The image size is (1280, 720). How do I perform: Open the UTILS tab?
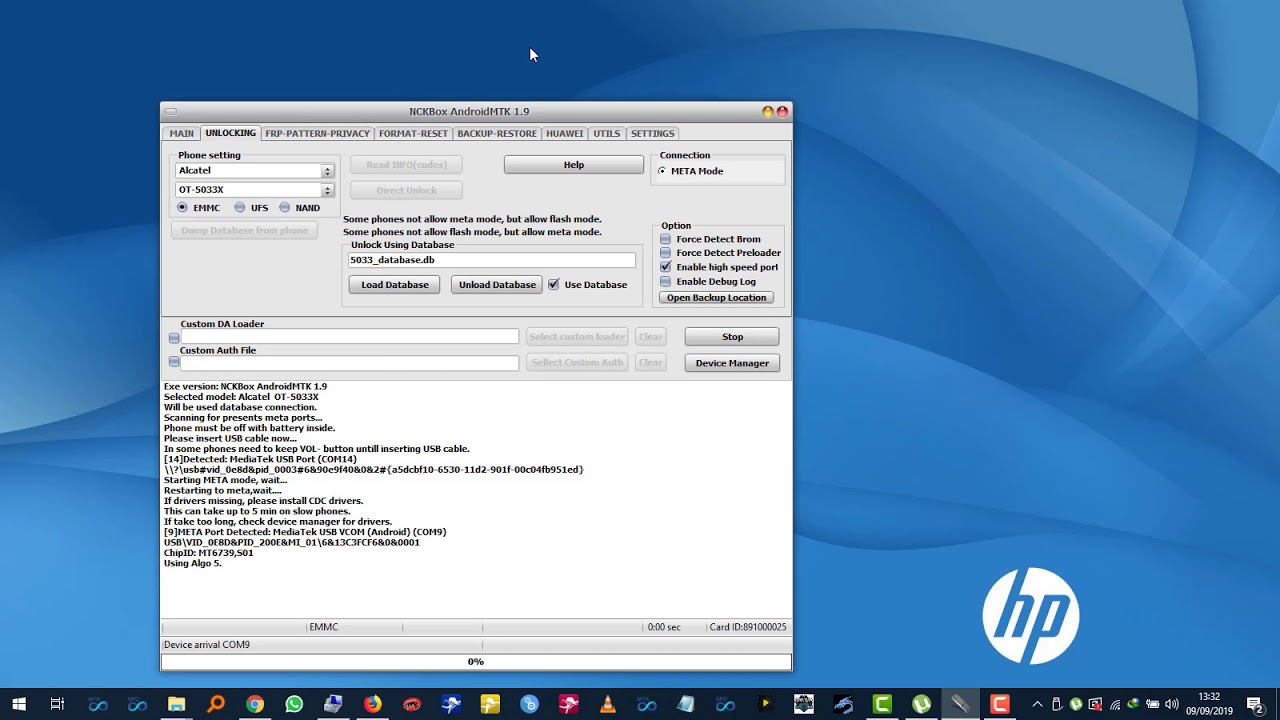(607, 133)
